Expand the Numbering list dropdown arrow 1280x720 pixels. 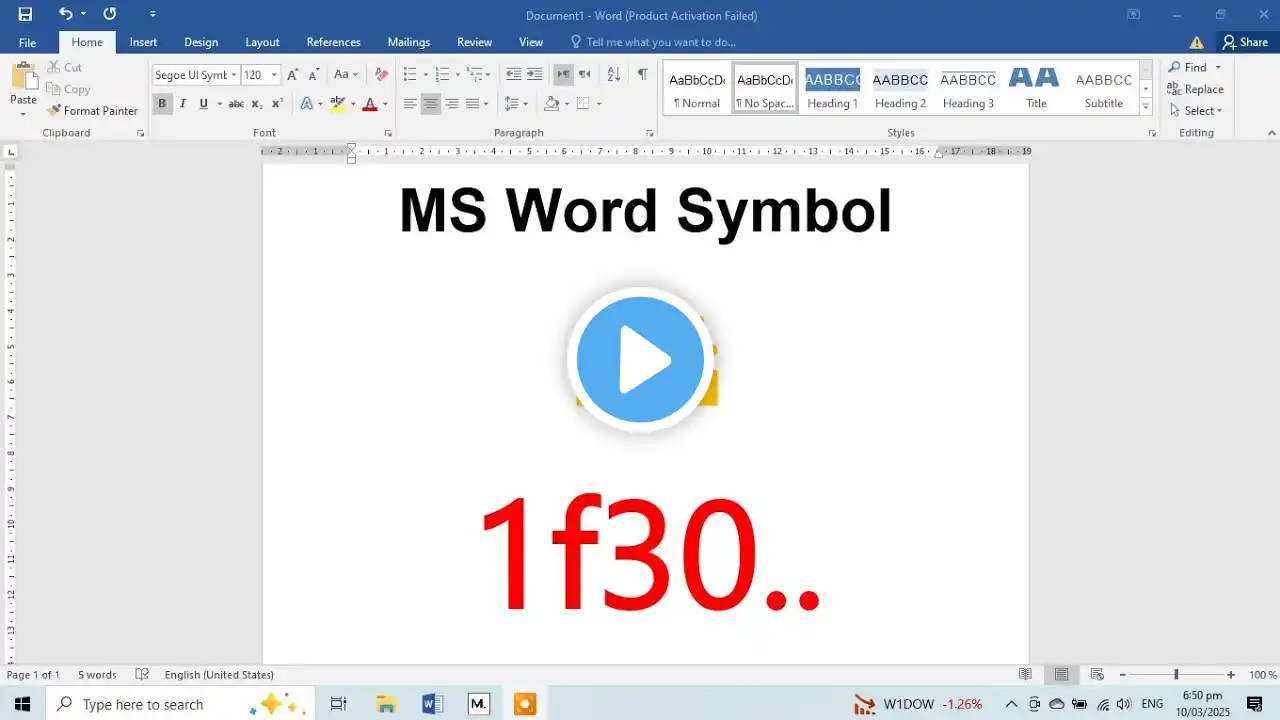pyautogui.click(x=458, y=75)
